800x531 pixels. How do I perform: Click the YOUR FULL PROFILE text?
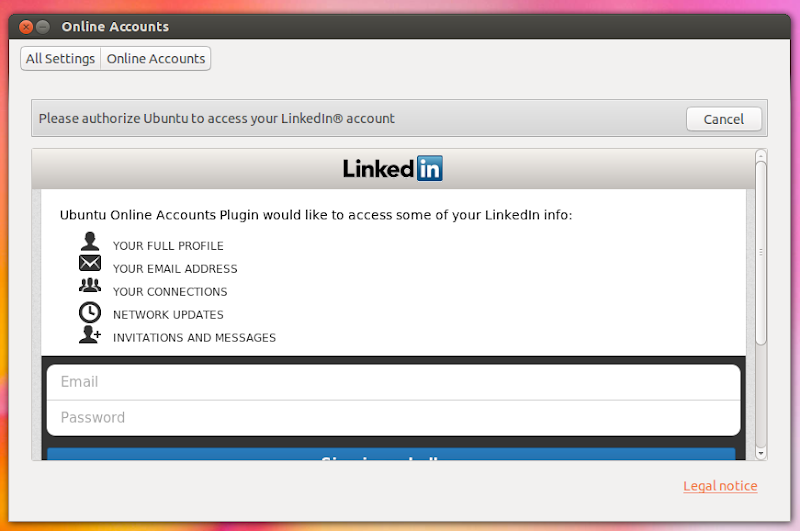pyautogui.click(x=168, y=246)
